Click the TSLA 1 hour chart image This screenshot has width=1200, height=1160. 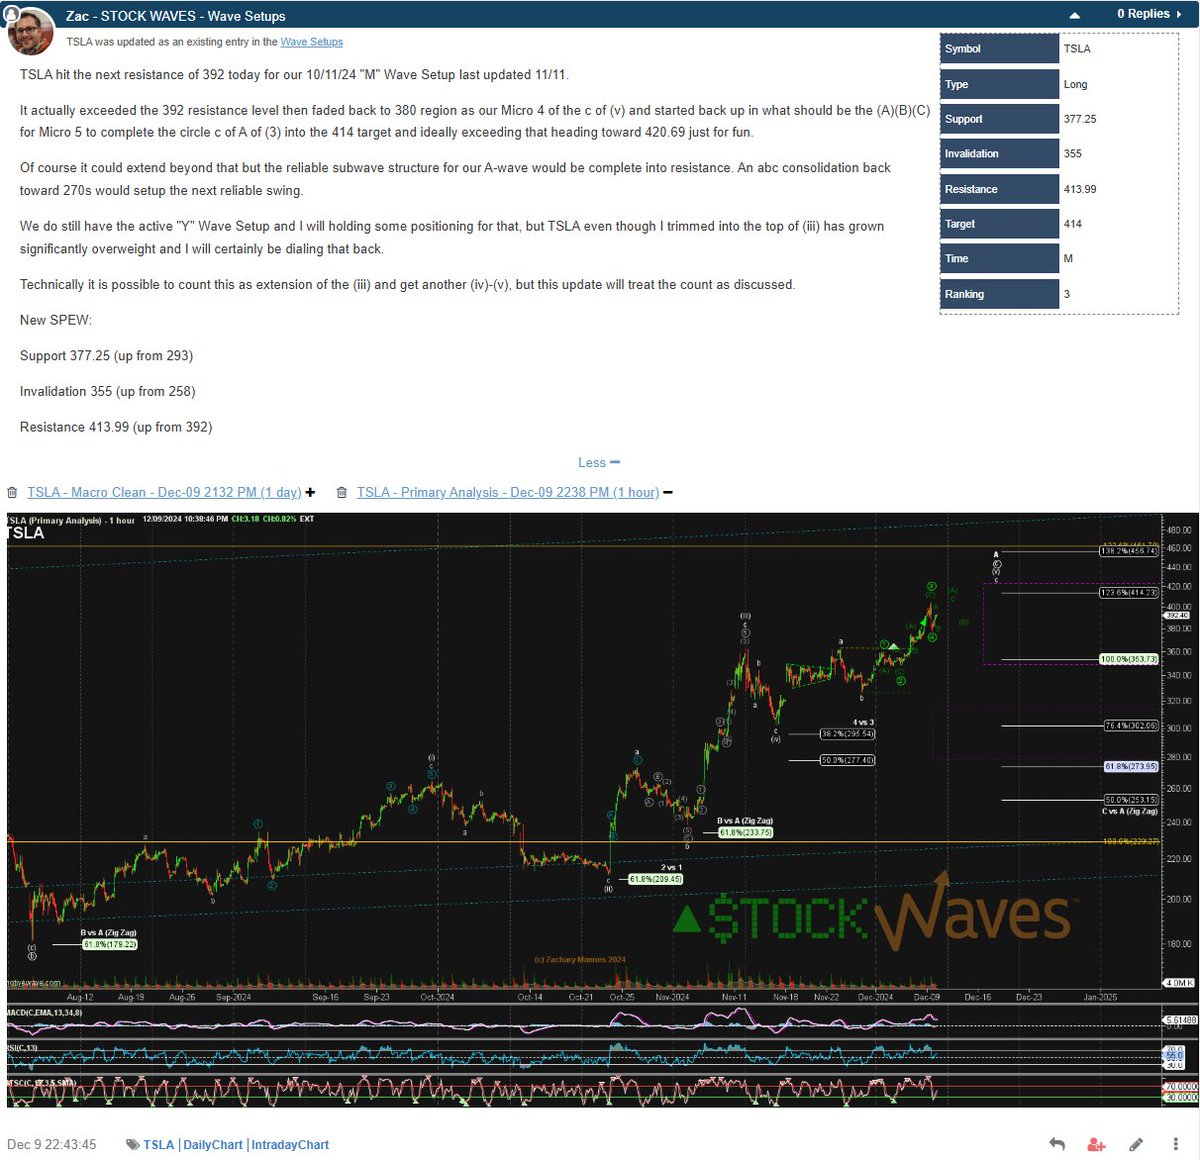pyautogui.click(x=602, y=809)
